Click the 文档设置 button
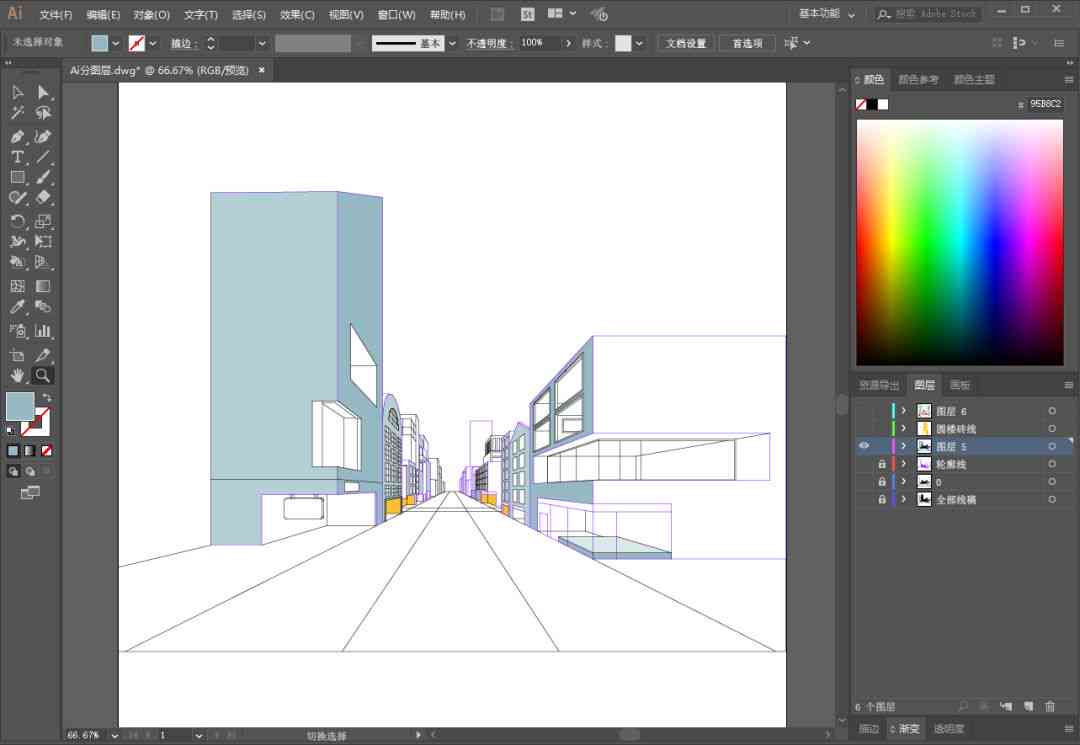 click(686, 43)
